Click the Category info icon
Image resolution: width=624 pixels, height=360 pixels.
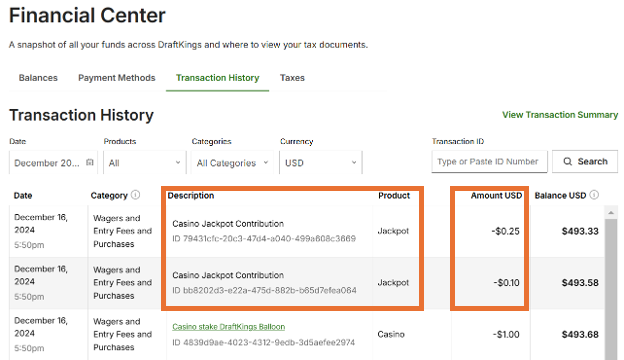point(136,195)
